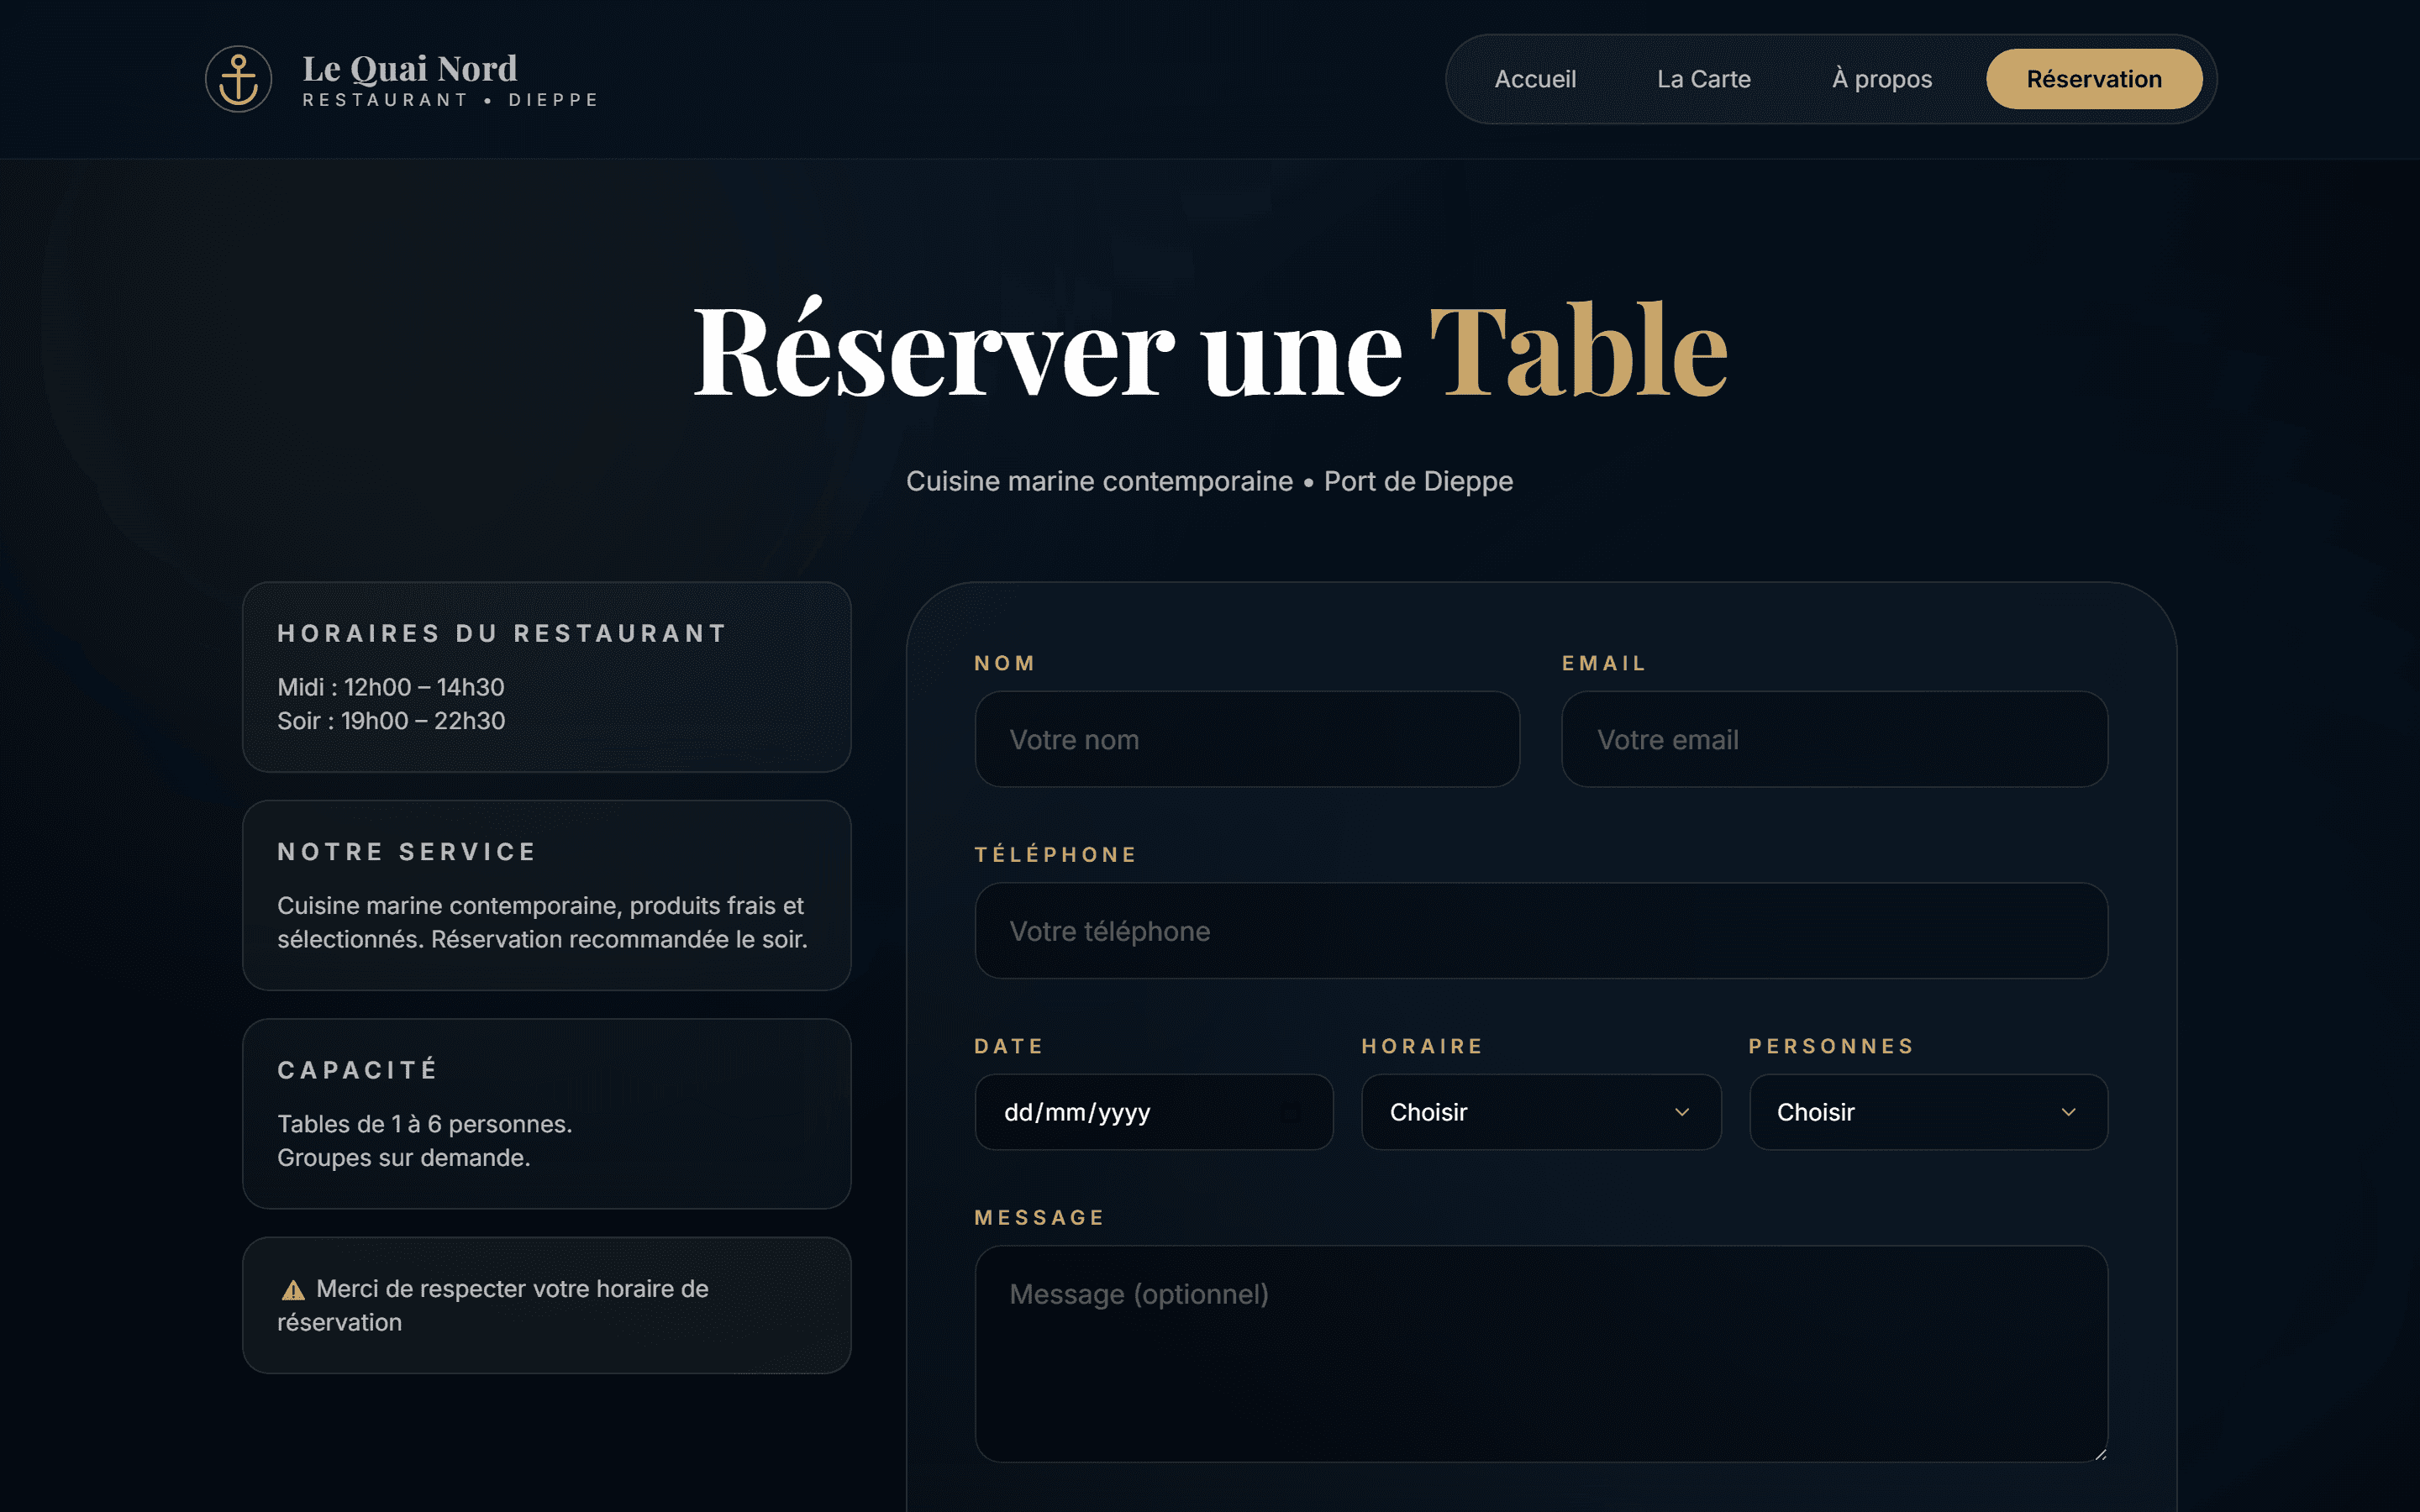Click into the Message (optionnel) textarea
Screen dimensions: 2420x1512
1541,1354
